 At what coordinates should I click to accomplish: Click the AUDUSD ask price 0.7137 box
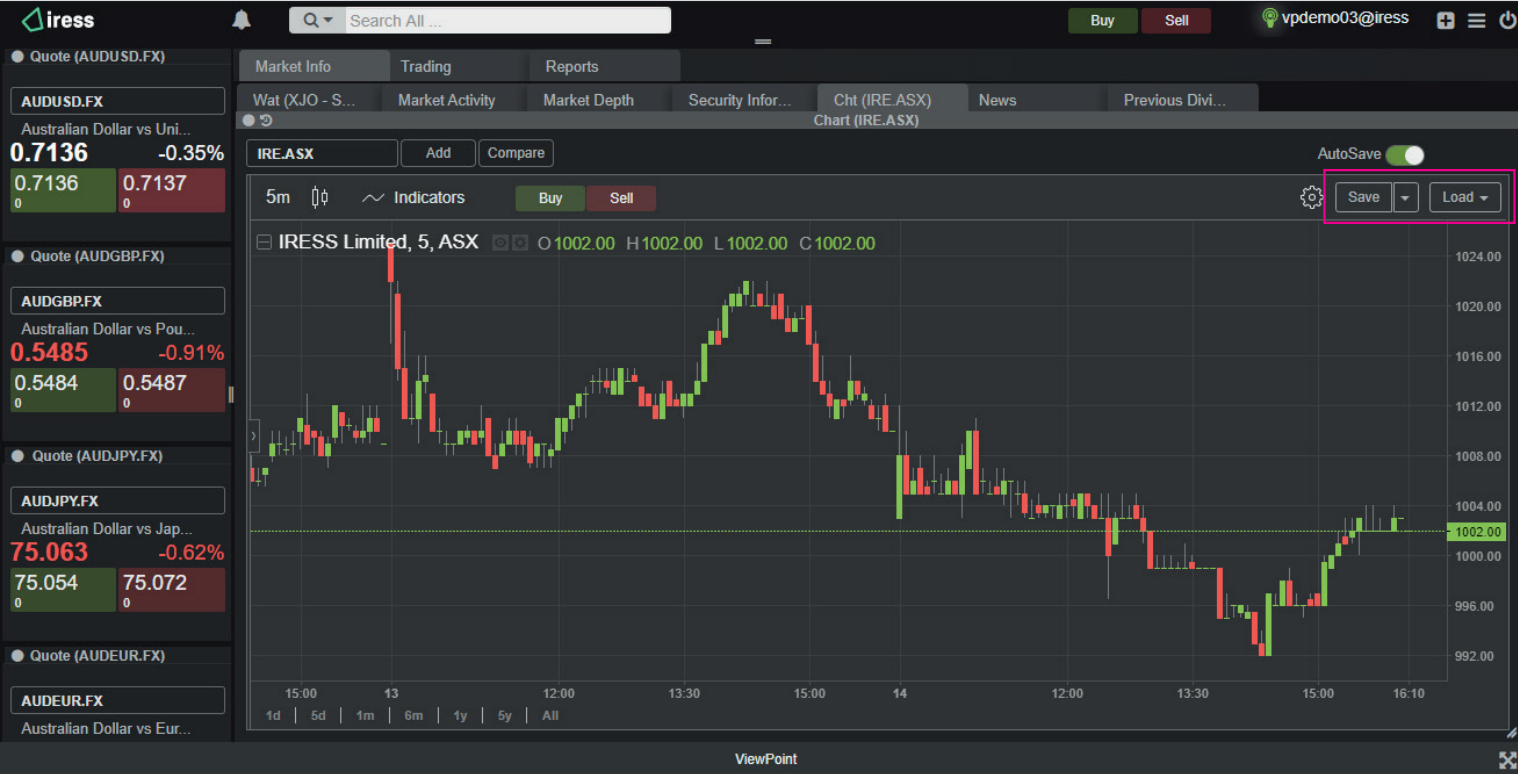pos(172,190)
